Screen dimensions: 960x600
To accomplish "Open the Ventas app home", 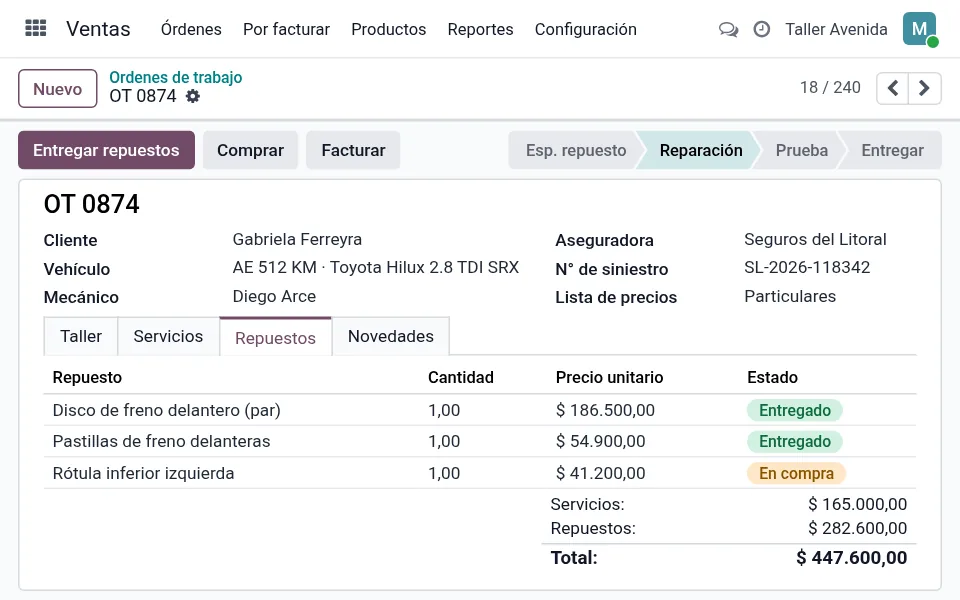I will [x=98, y=29].
